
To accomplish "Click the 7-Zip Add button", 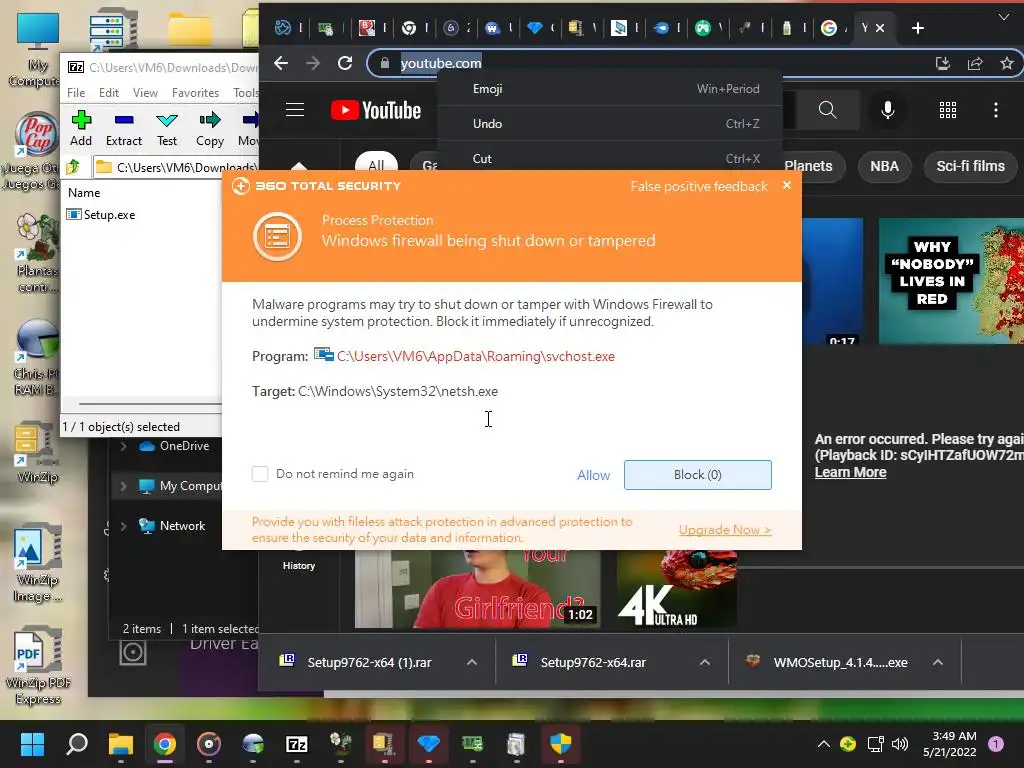I will tap(81, 128).
